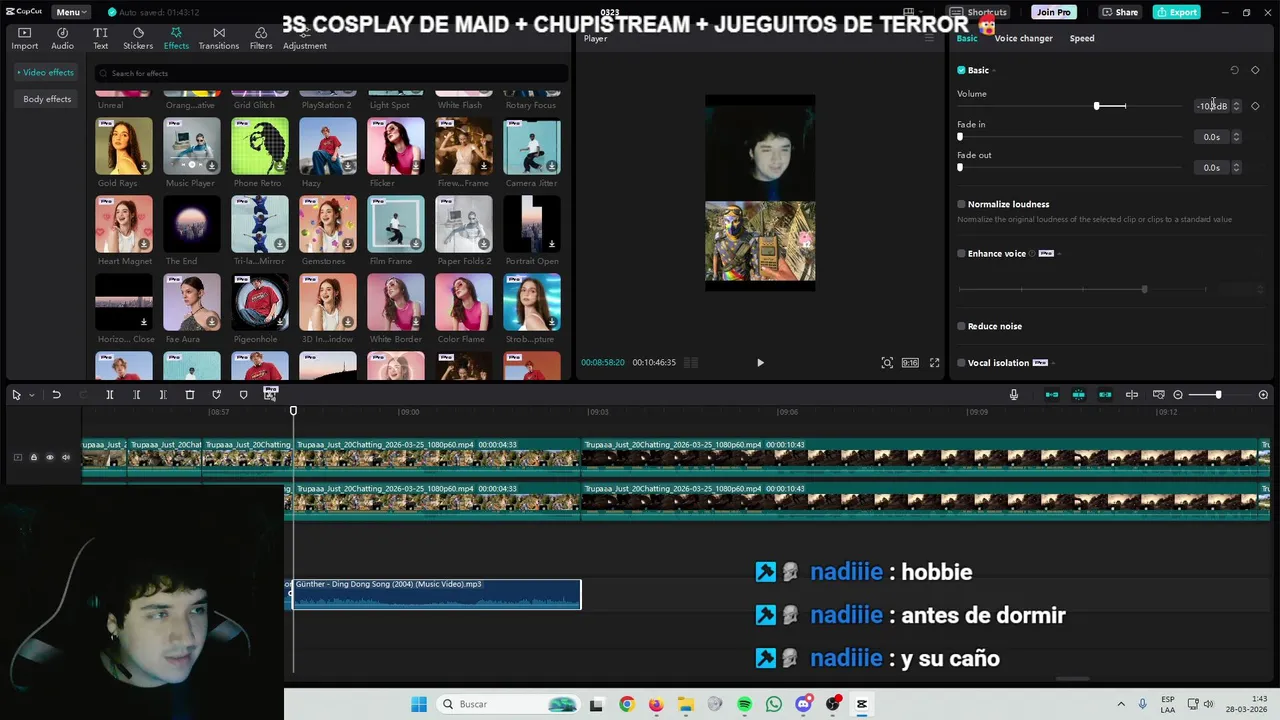This screenshot has height=720, width=1280.
Task: Select the Effects tab
Action: pos(176,38)
